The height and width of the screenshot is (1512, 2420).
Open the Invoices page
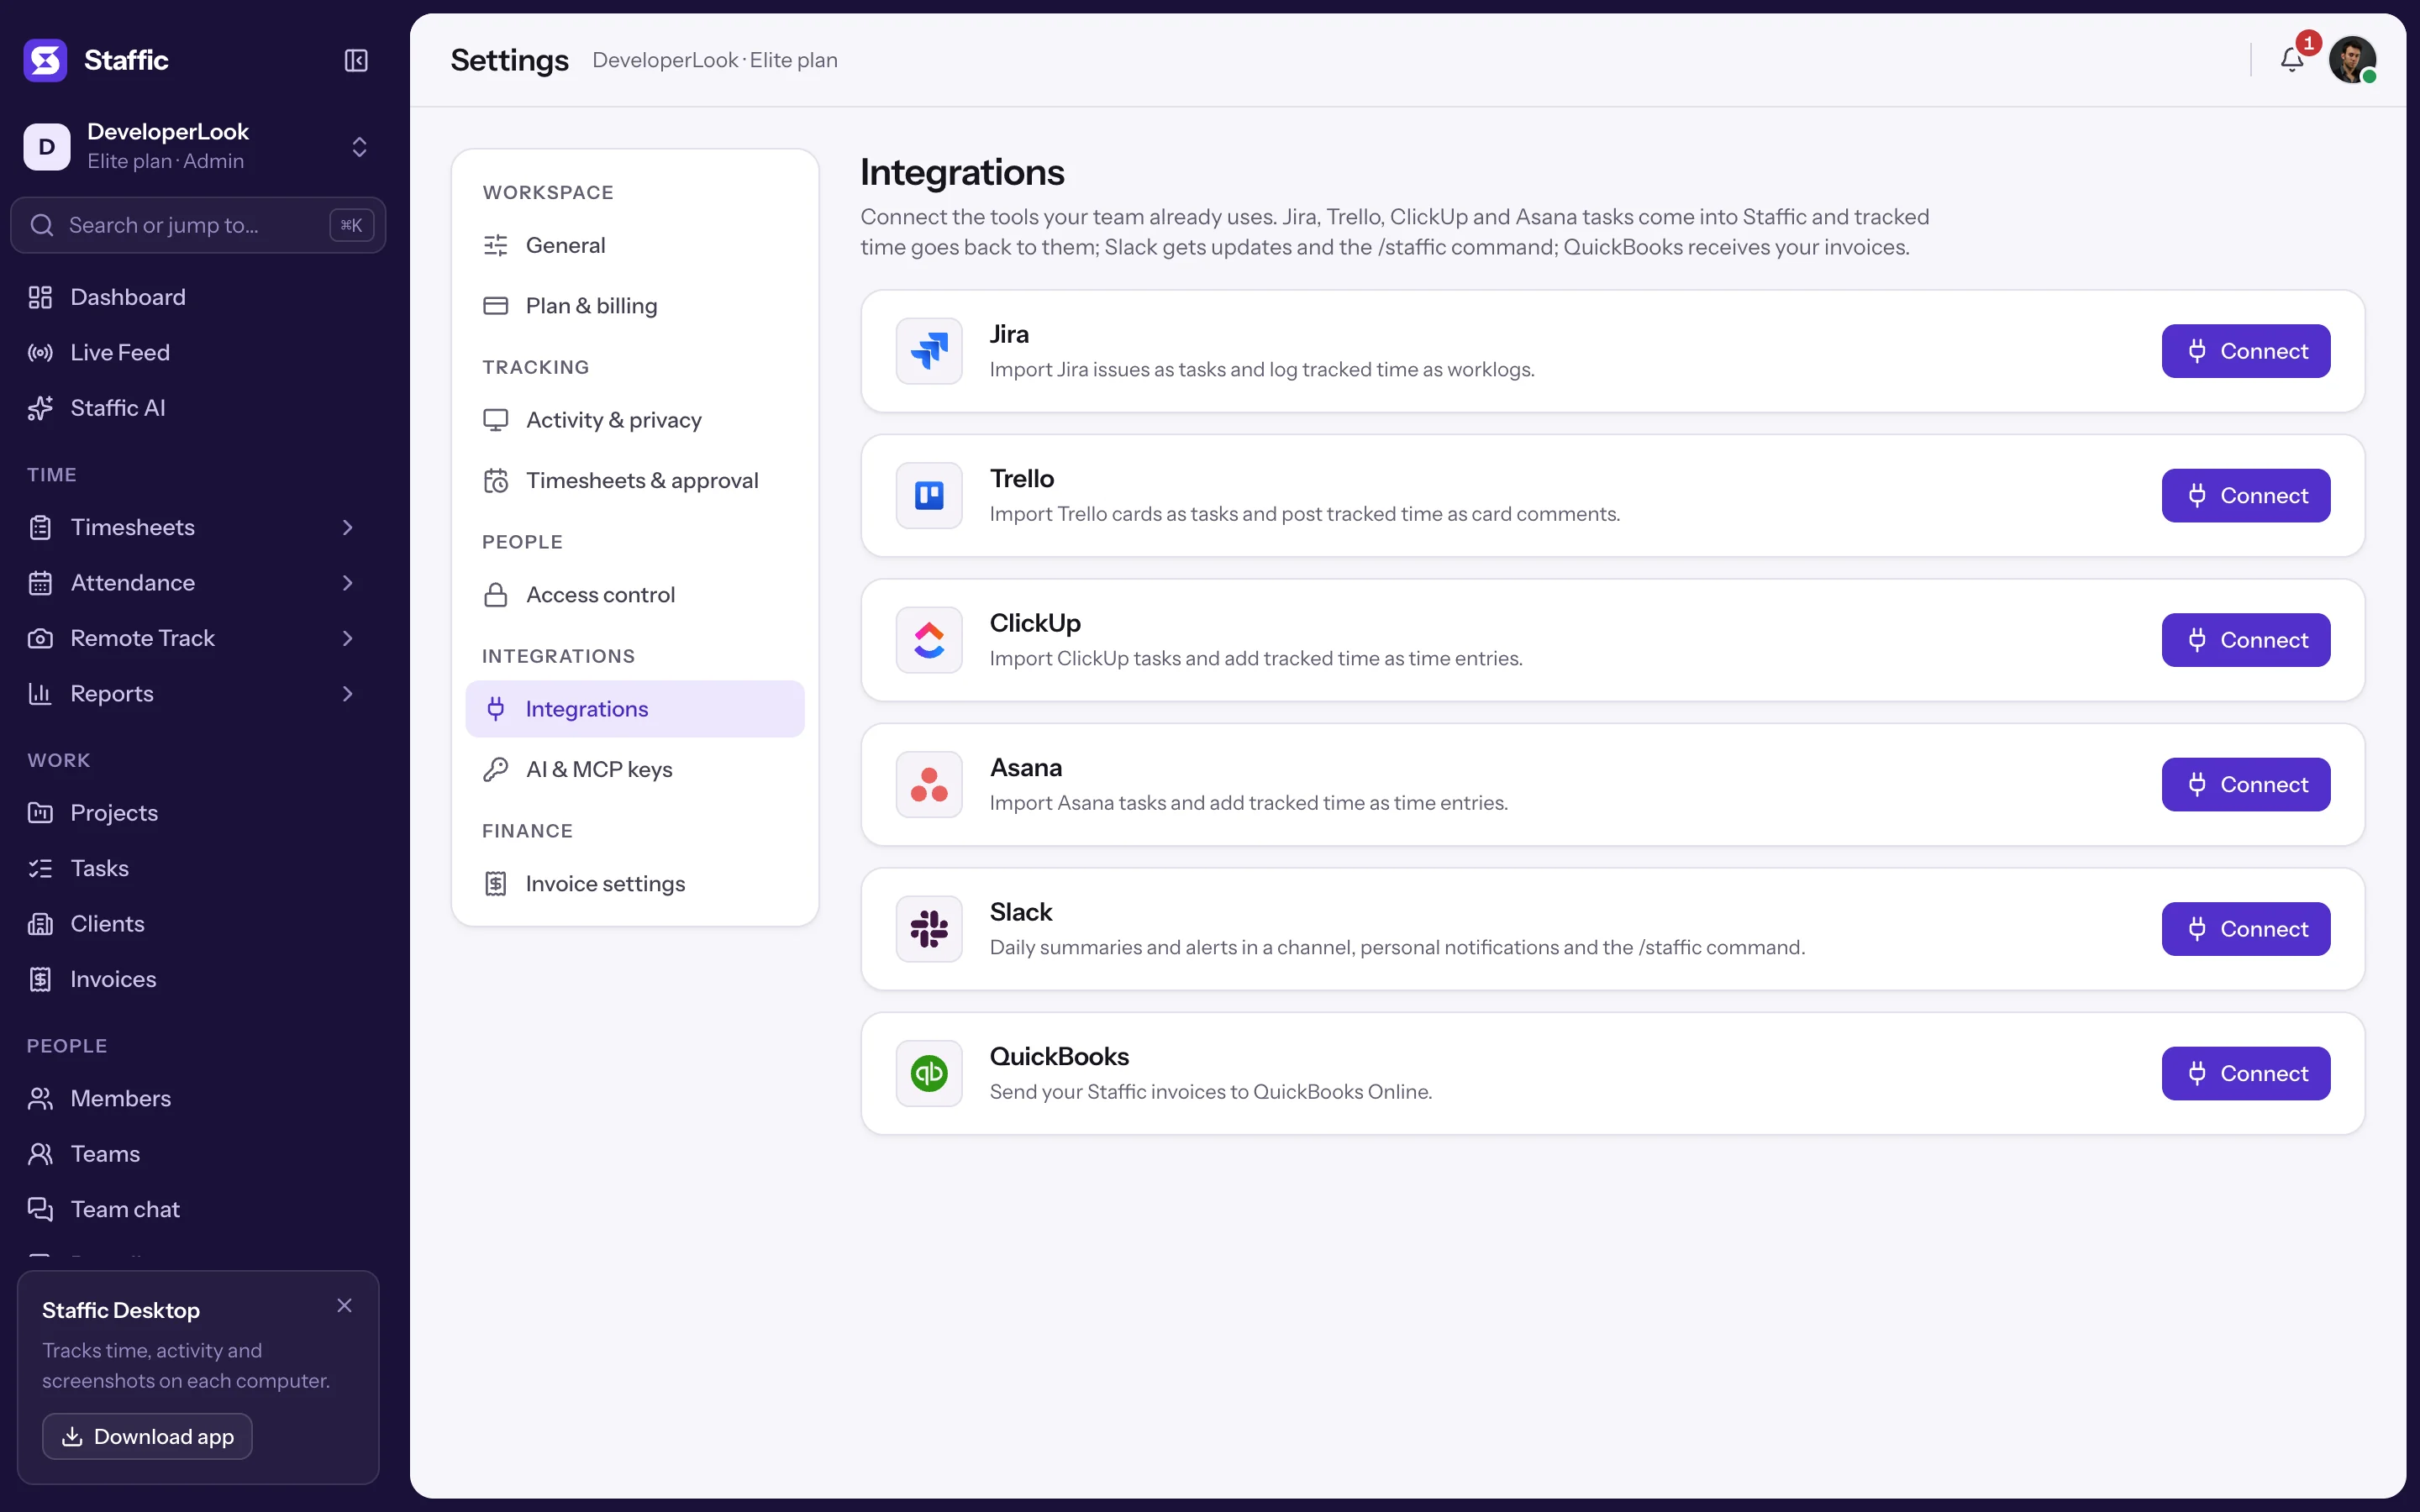[x=198, y=979]
